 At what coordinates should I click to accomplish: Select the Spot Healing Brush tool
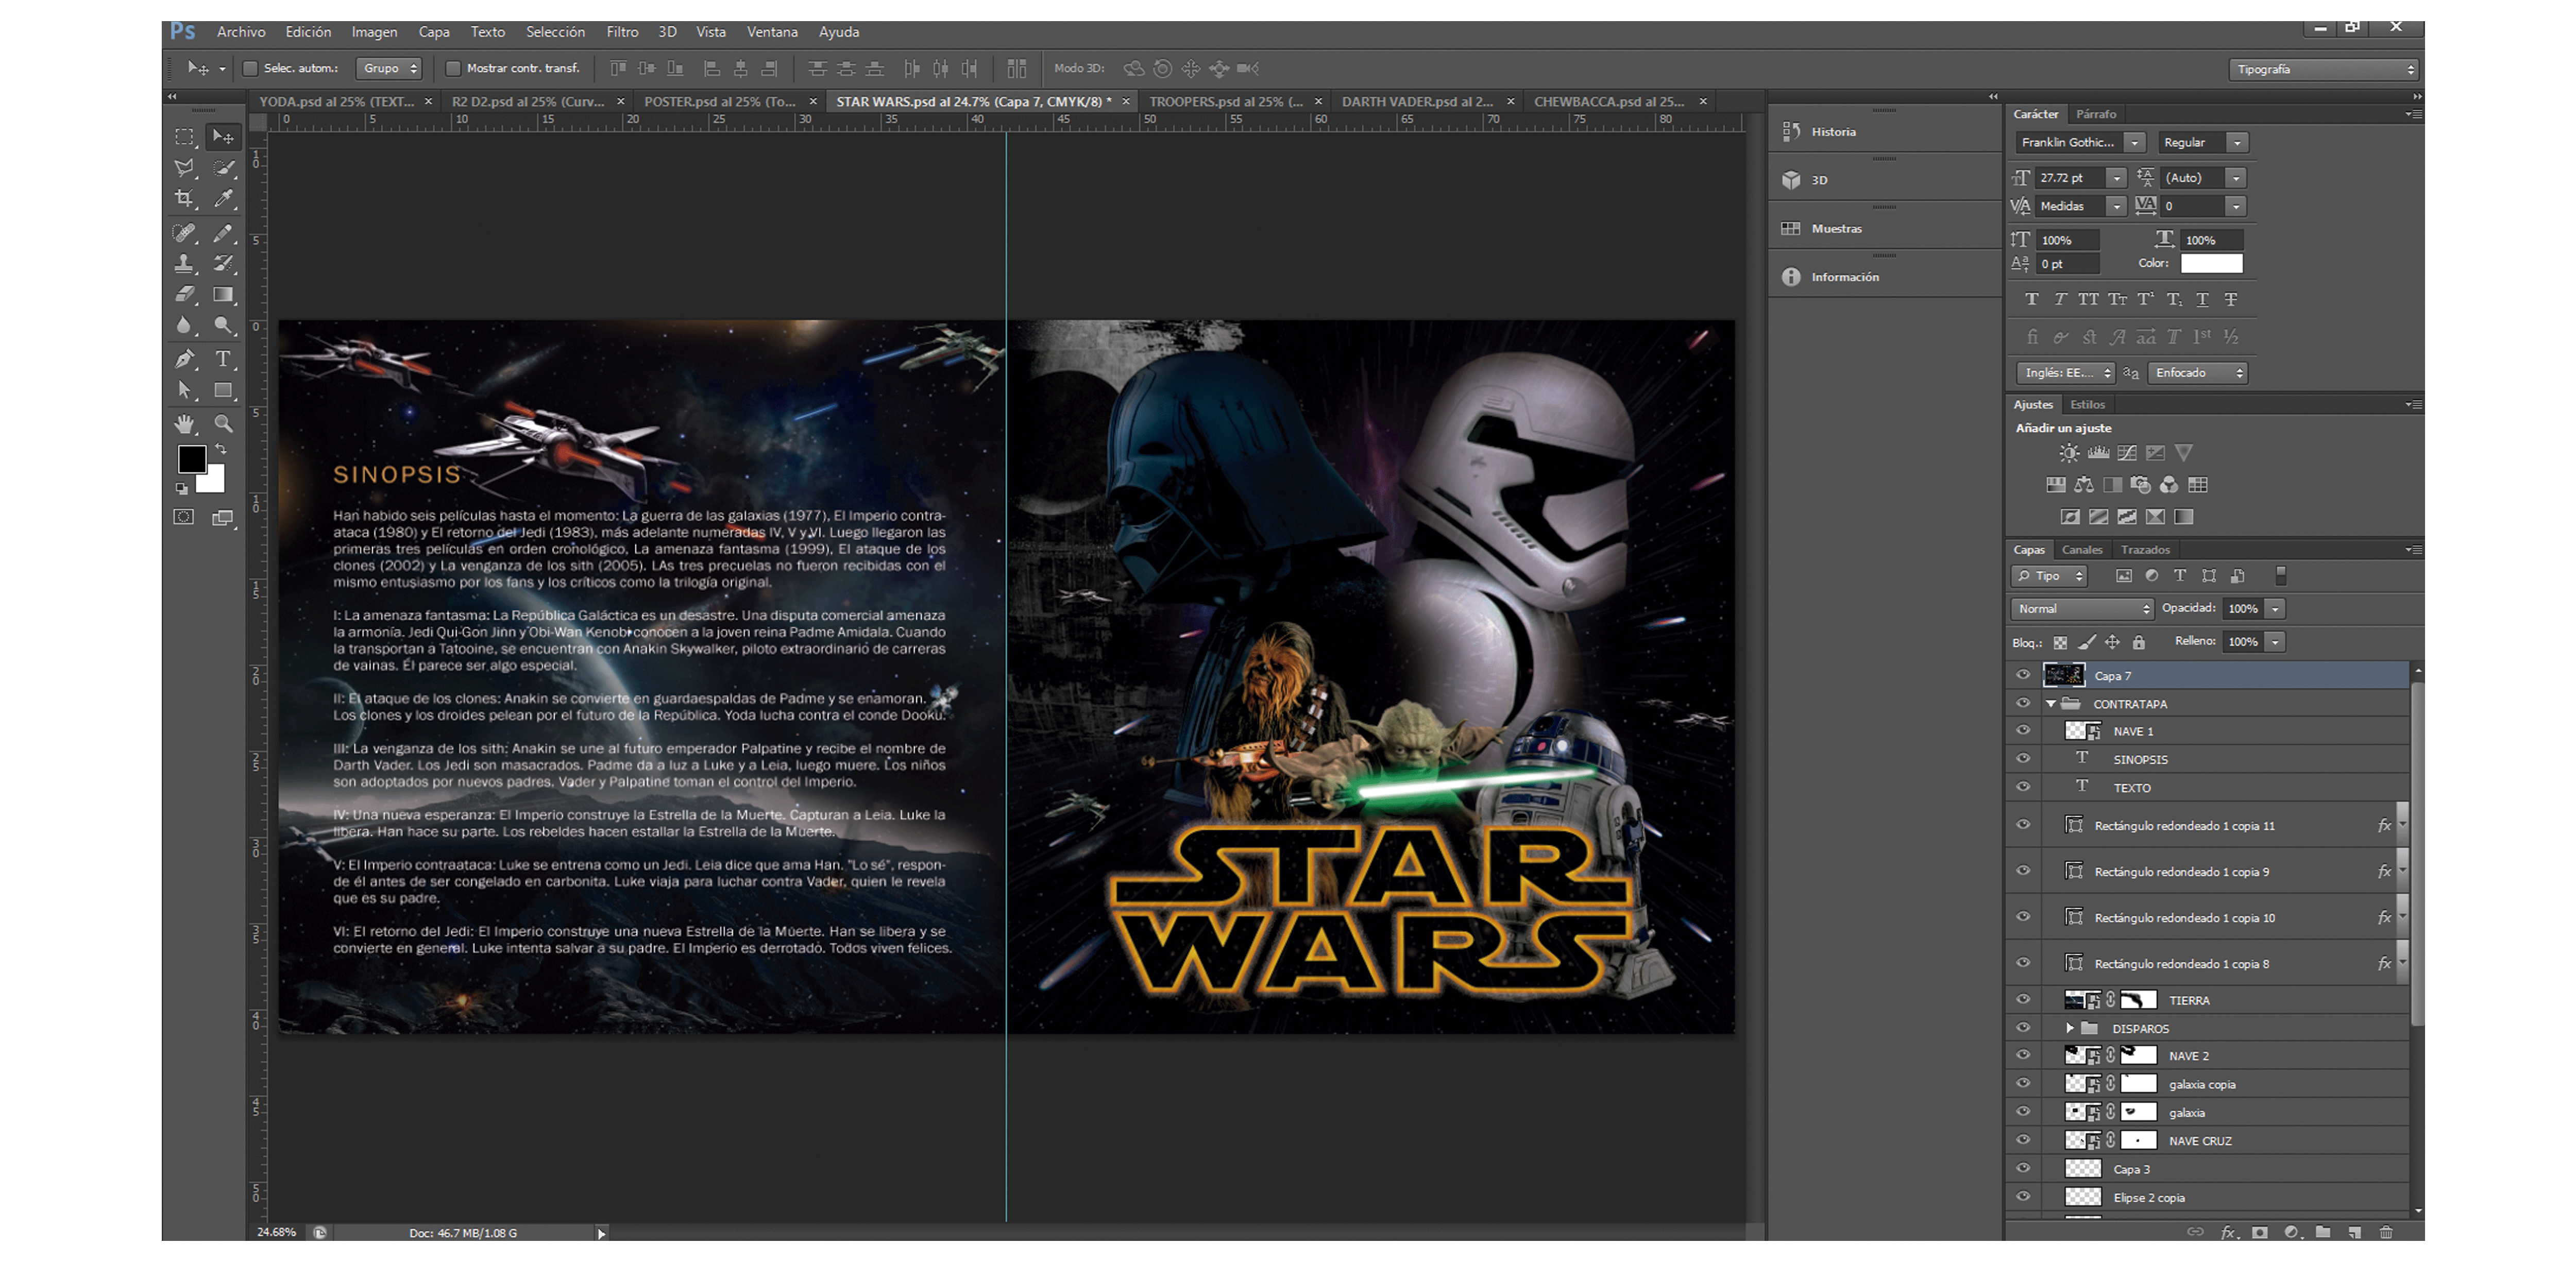point(185,233)
